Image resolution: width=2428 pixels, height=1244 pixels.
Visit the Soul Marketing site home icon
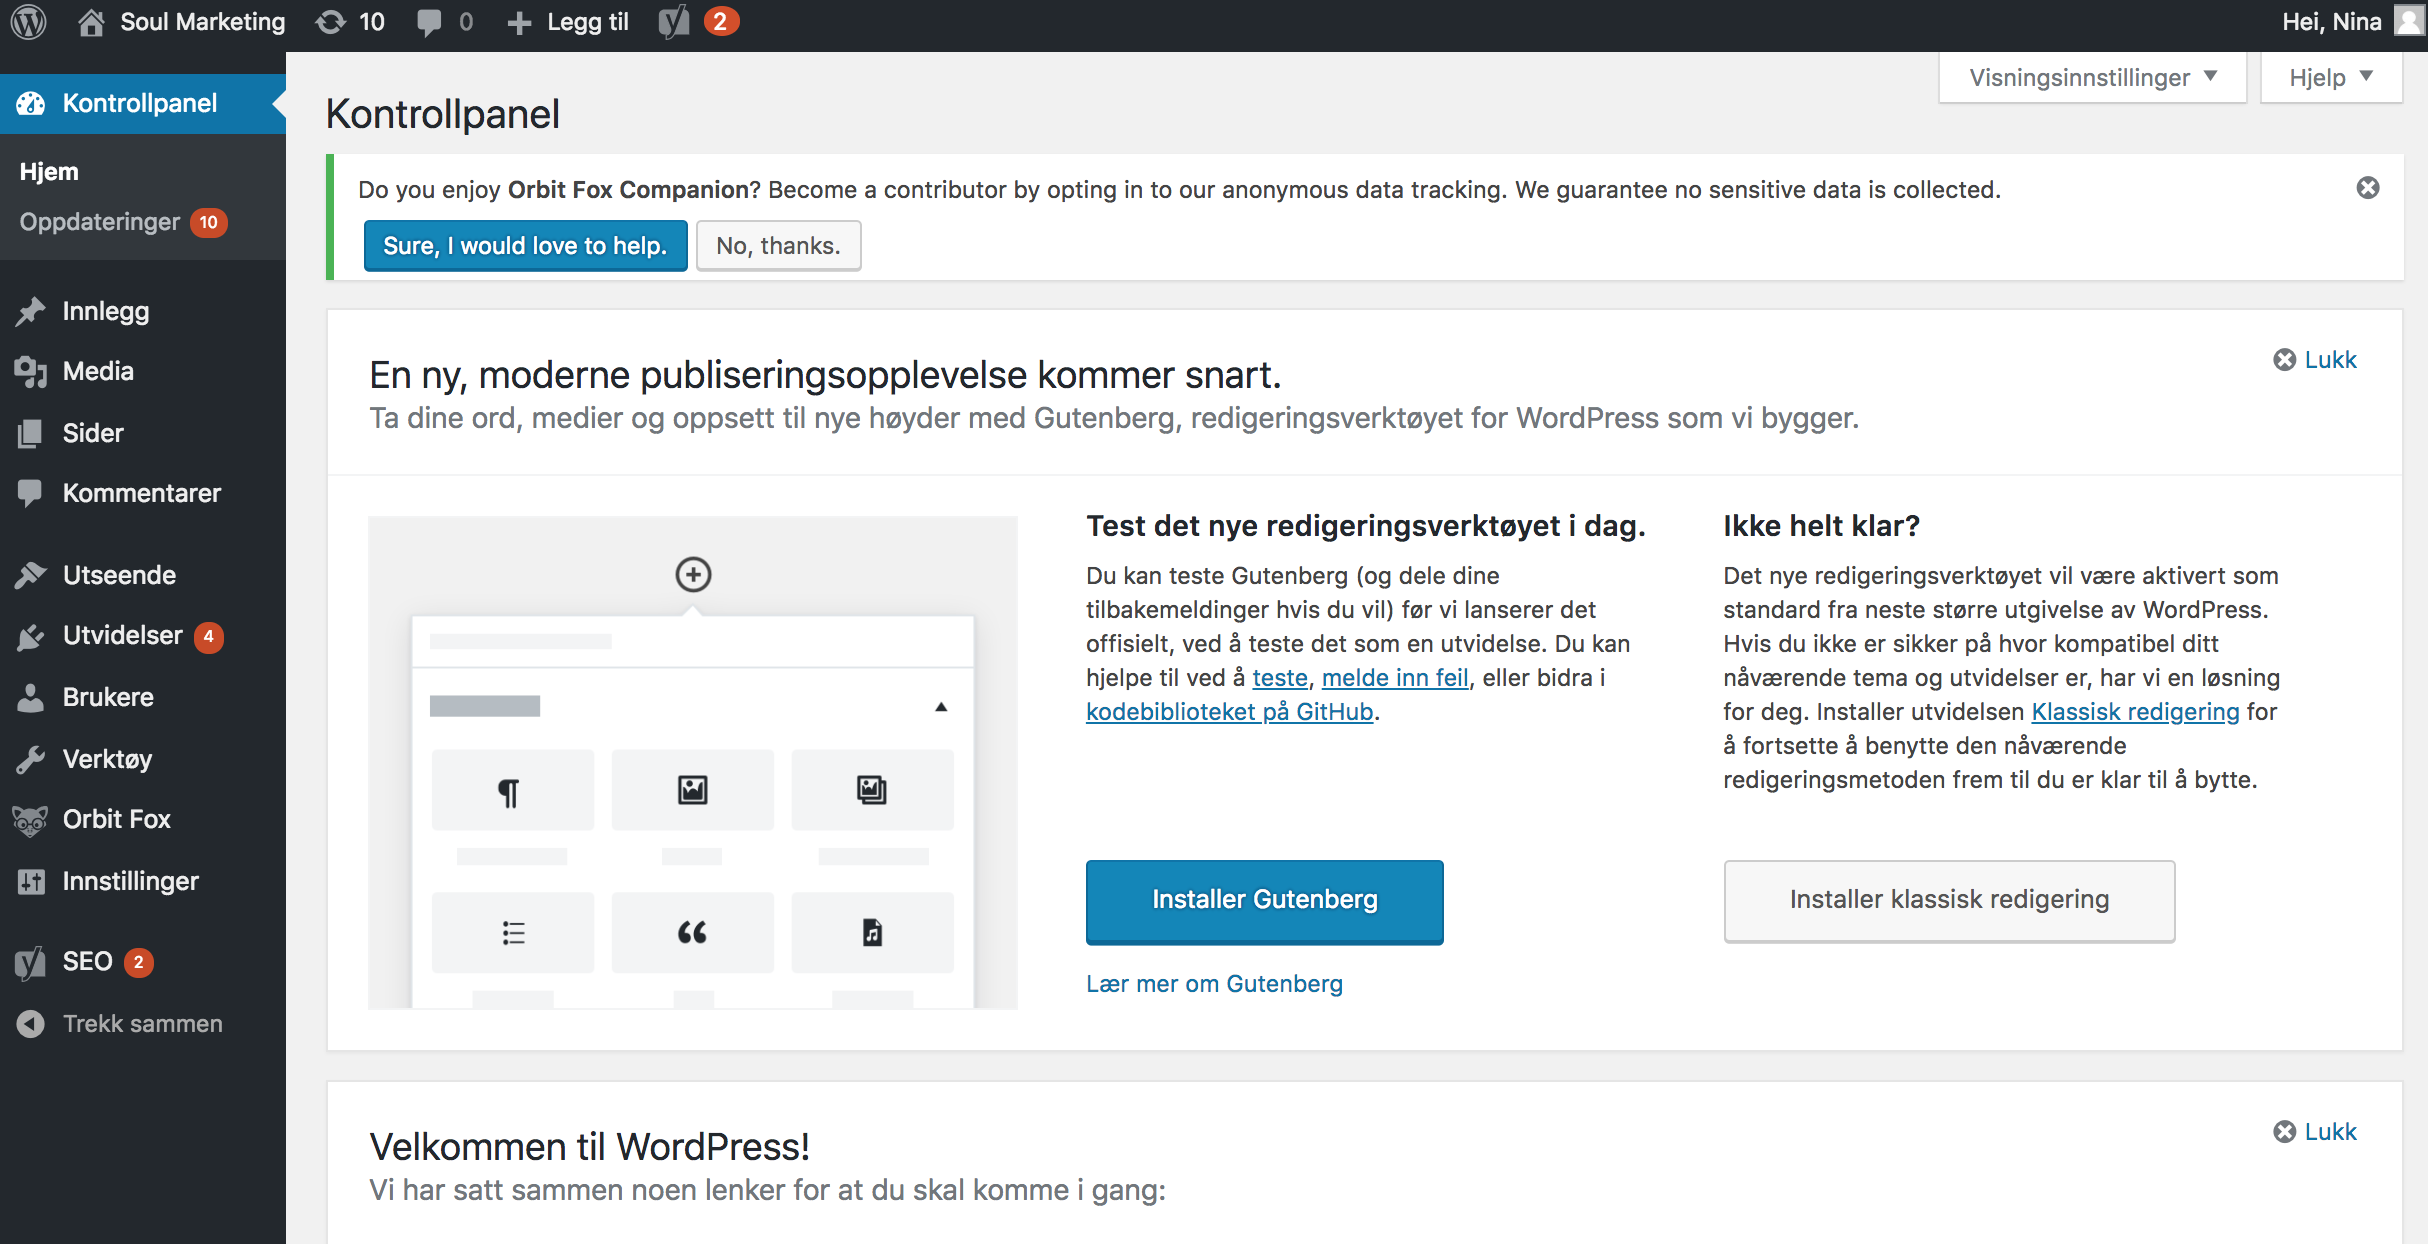click(x=91, y=22)
